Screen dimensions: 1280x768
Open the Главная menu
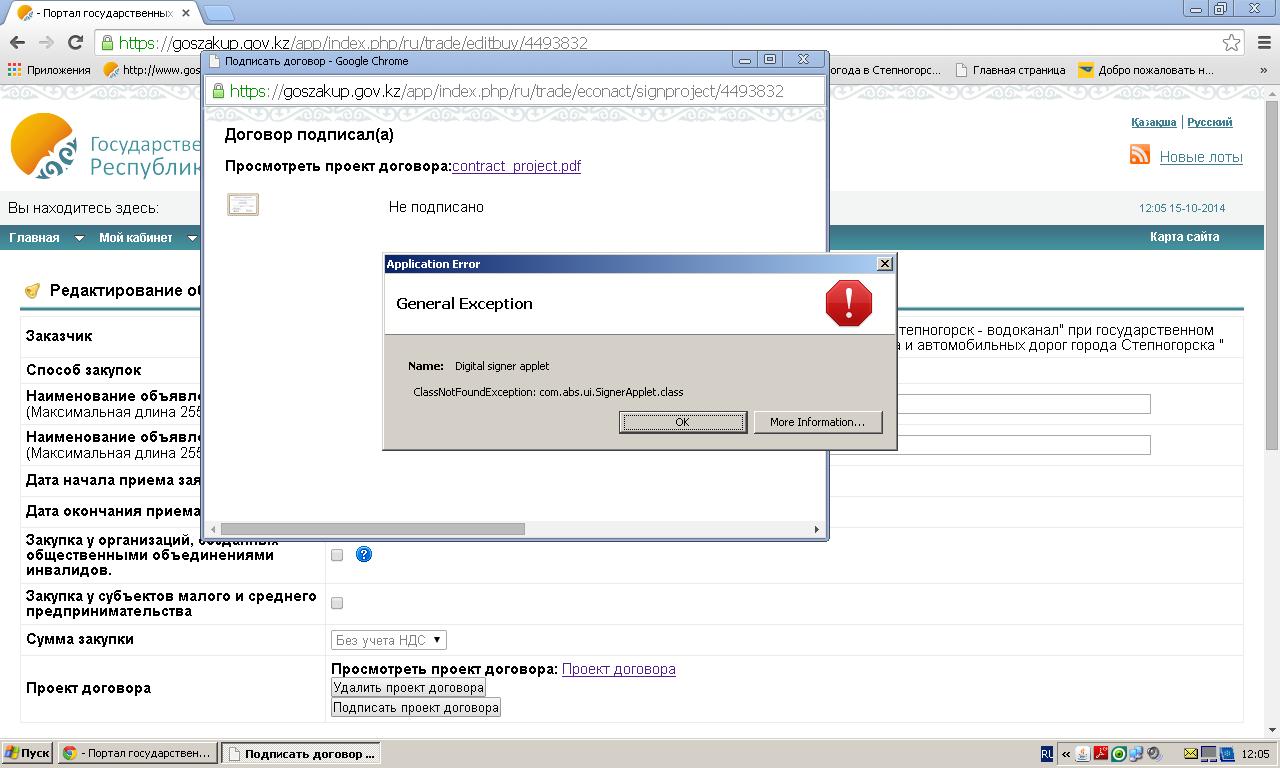coord(34,238)
